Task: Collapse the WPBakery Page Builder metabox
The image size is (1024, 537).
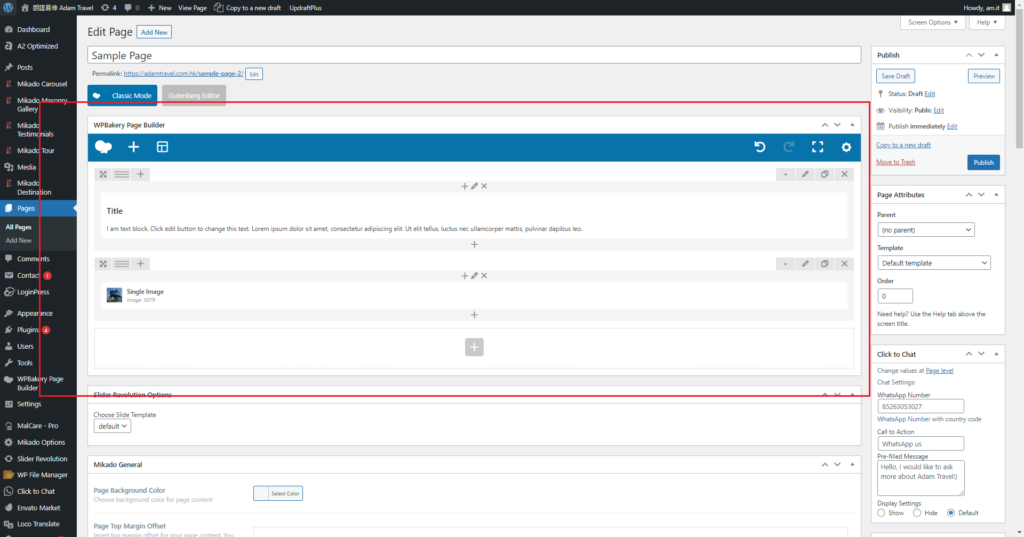Action: [852, 125]
